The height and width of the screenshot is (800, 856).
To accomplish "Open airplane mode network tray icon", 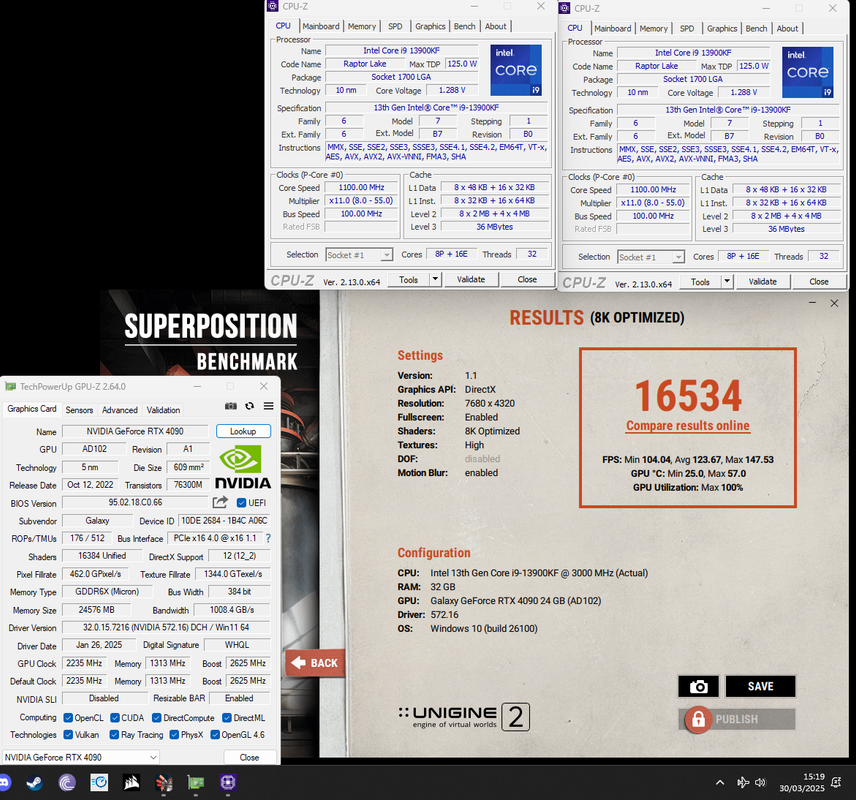I will (742, 783).
